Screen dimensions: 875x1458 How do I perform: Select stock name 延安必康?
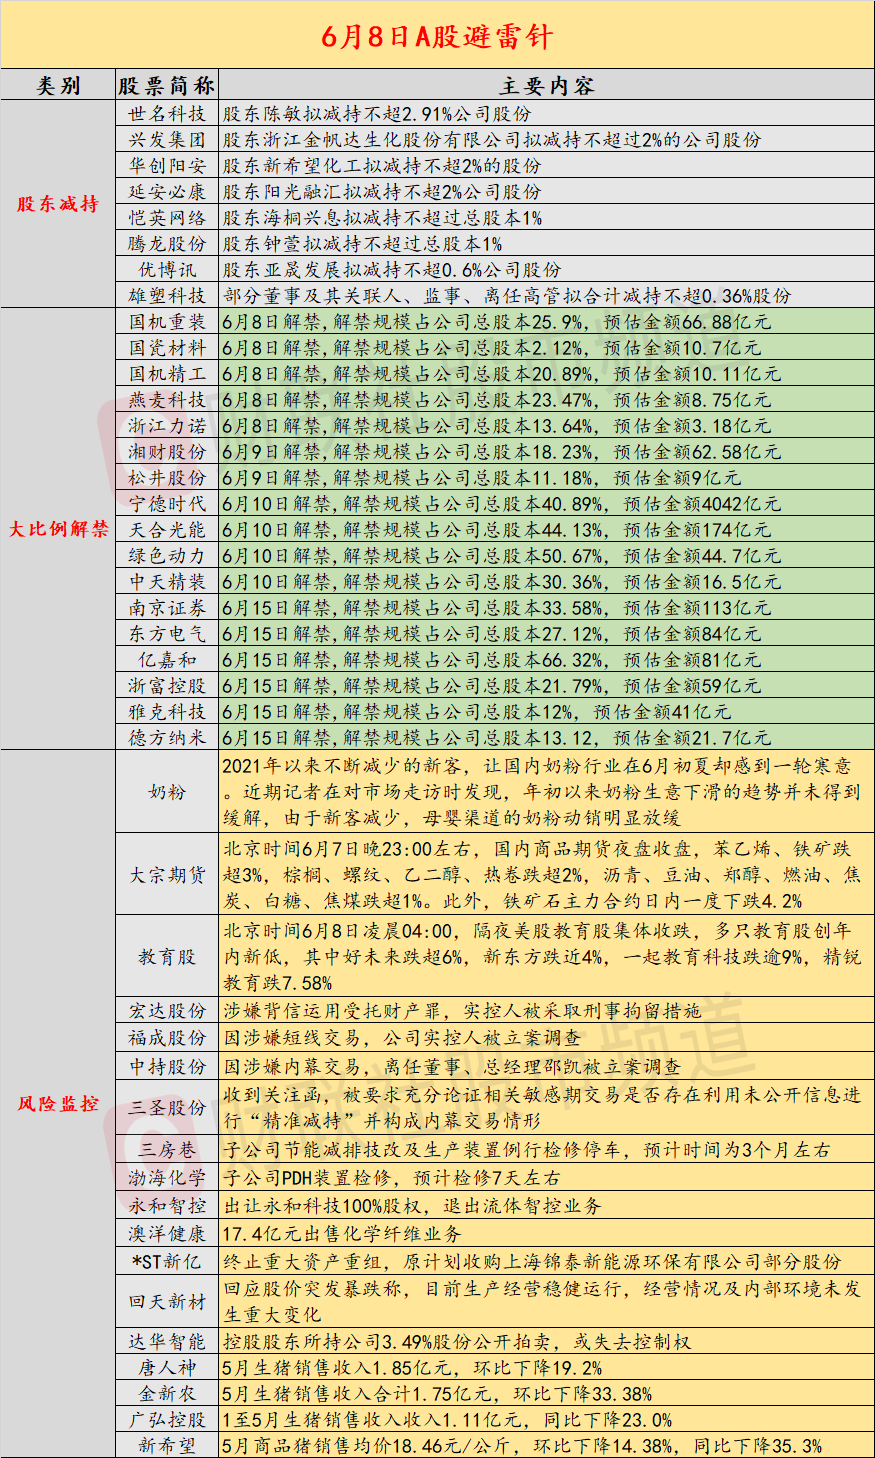coord(167,192)
